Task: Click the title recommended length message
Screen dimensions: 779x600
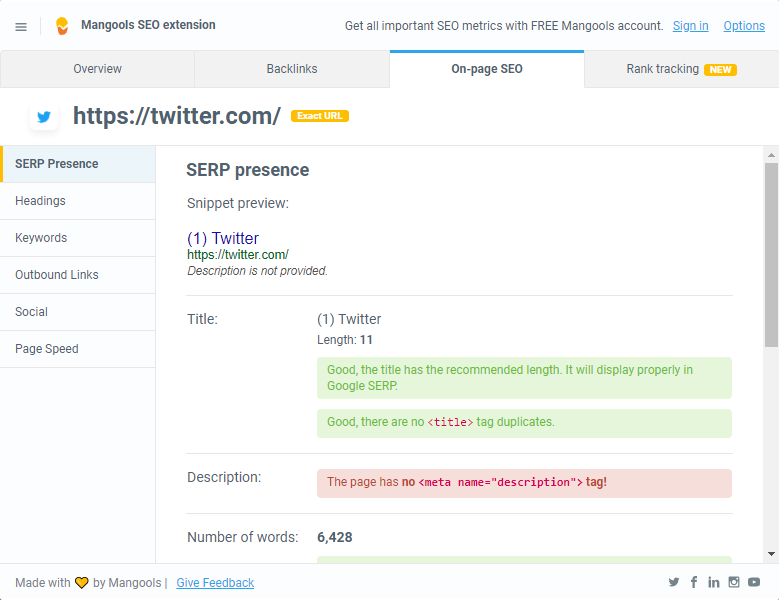Action: click(524, 378)
